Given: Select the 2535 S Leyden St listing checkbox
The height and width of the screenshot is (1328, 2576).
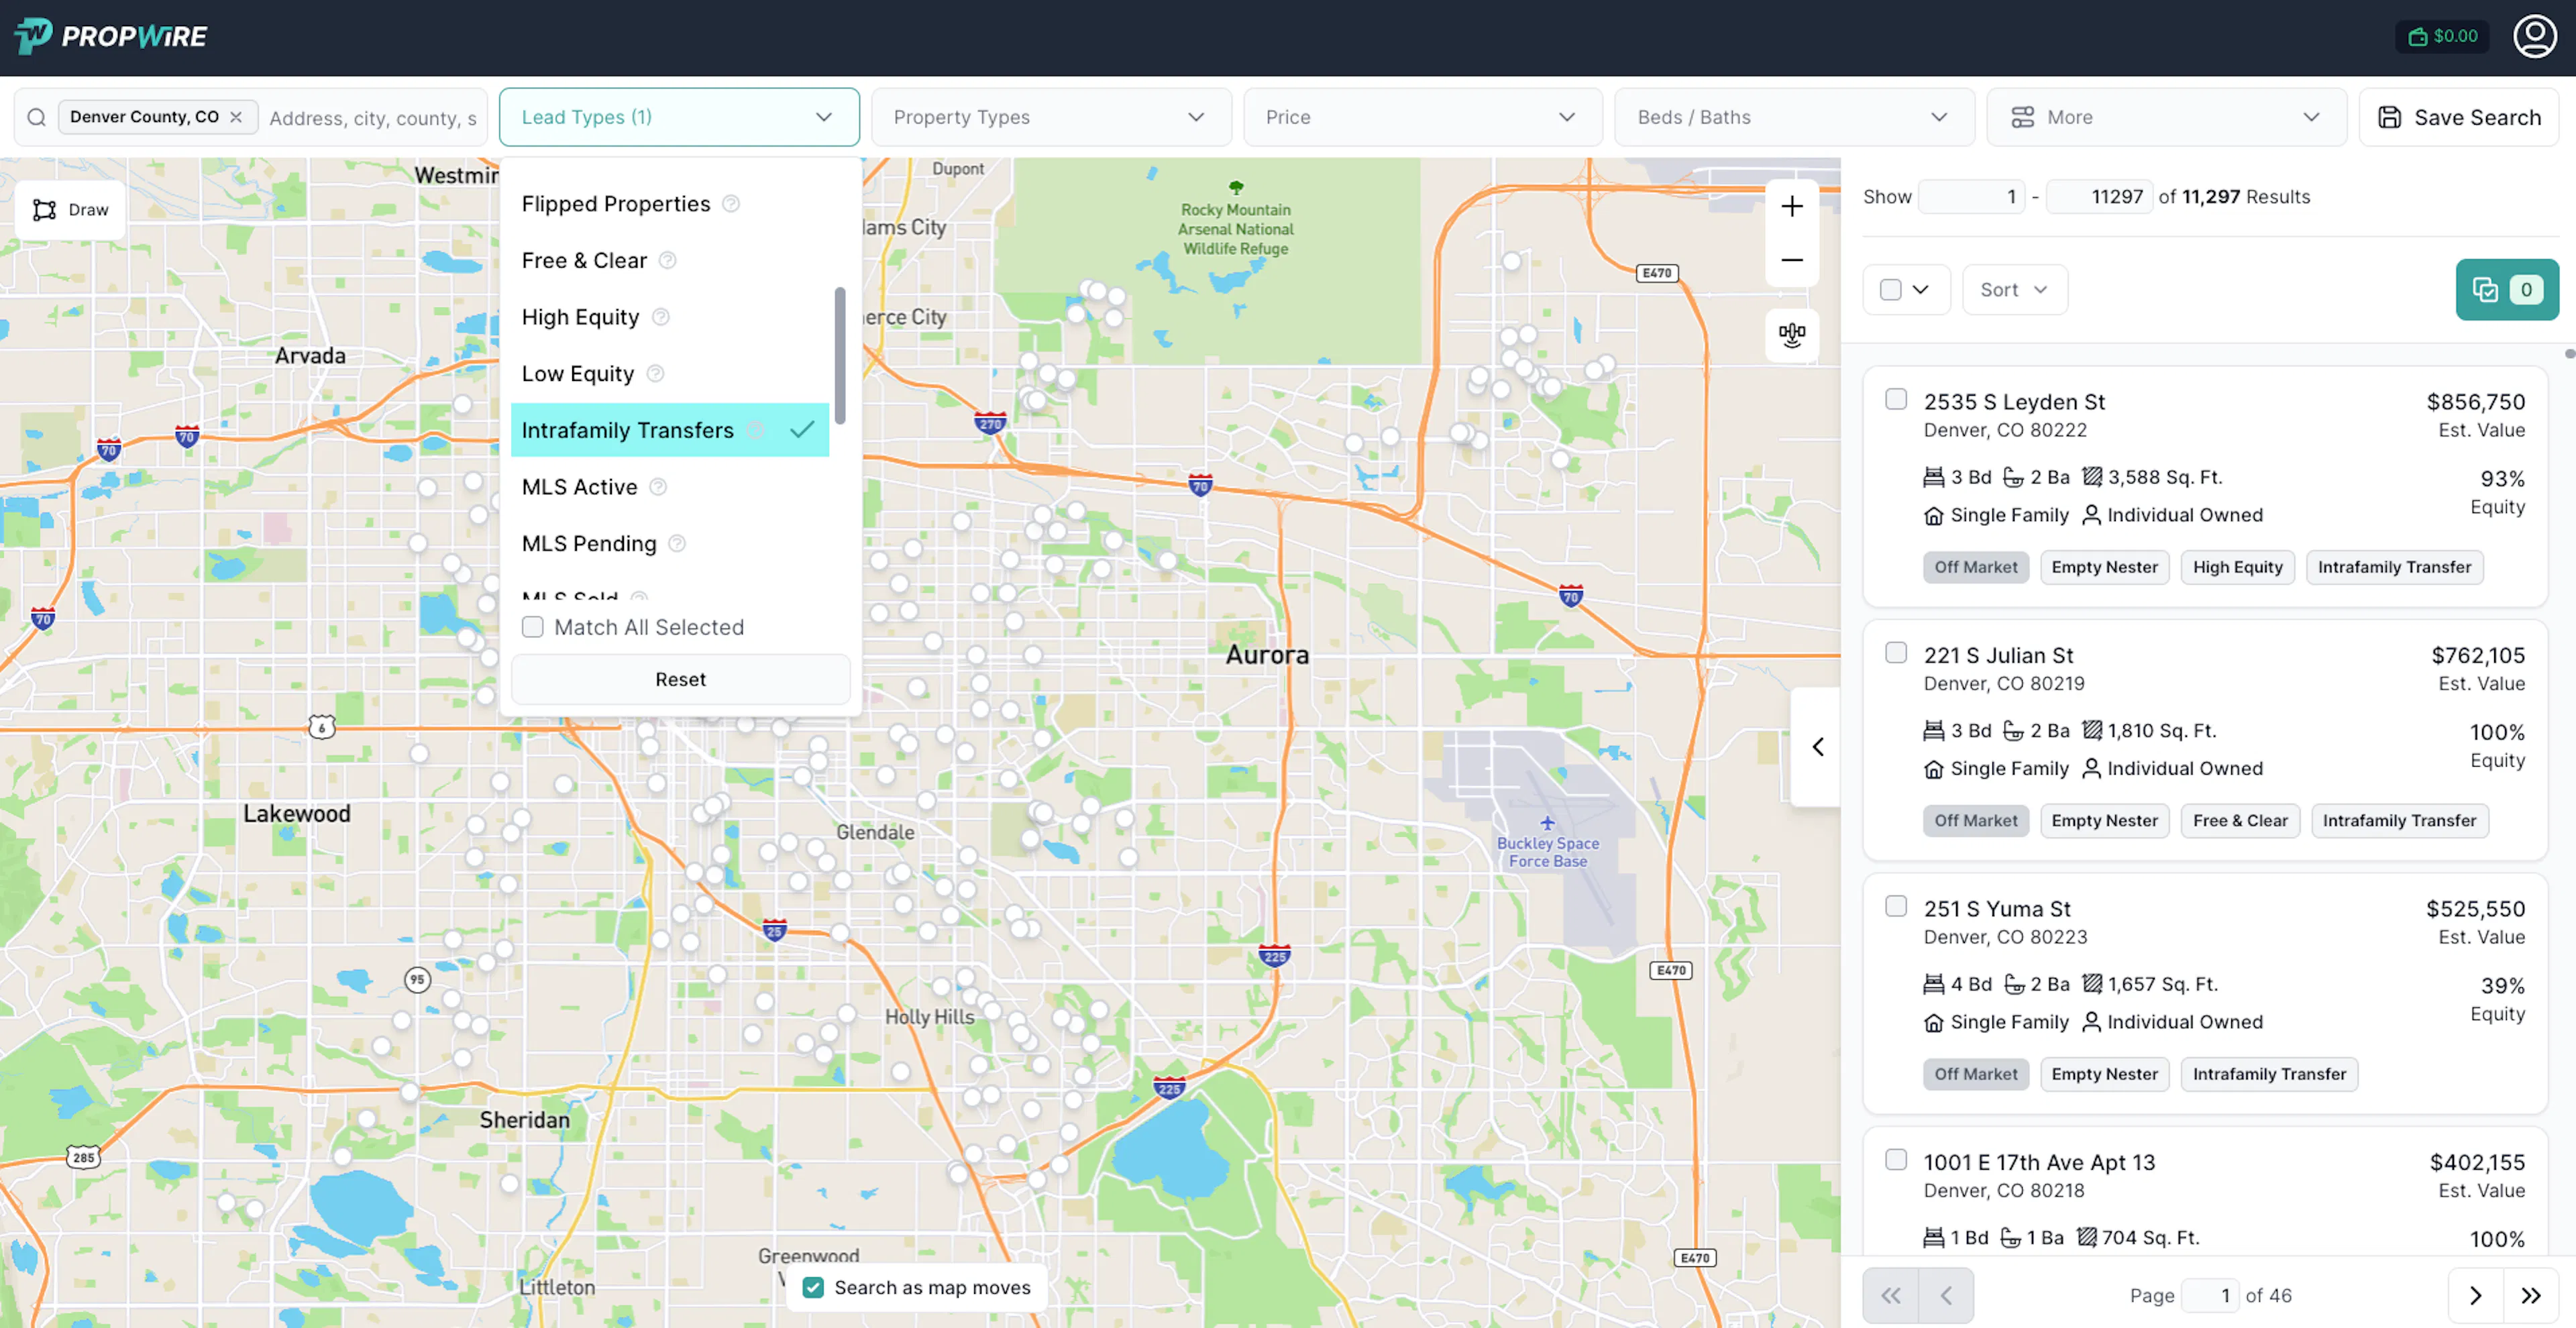Looking at the screenshot, I should click(x=1895, y=399).
